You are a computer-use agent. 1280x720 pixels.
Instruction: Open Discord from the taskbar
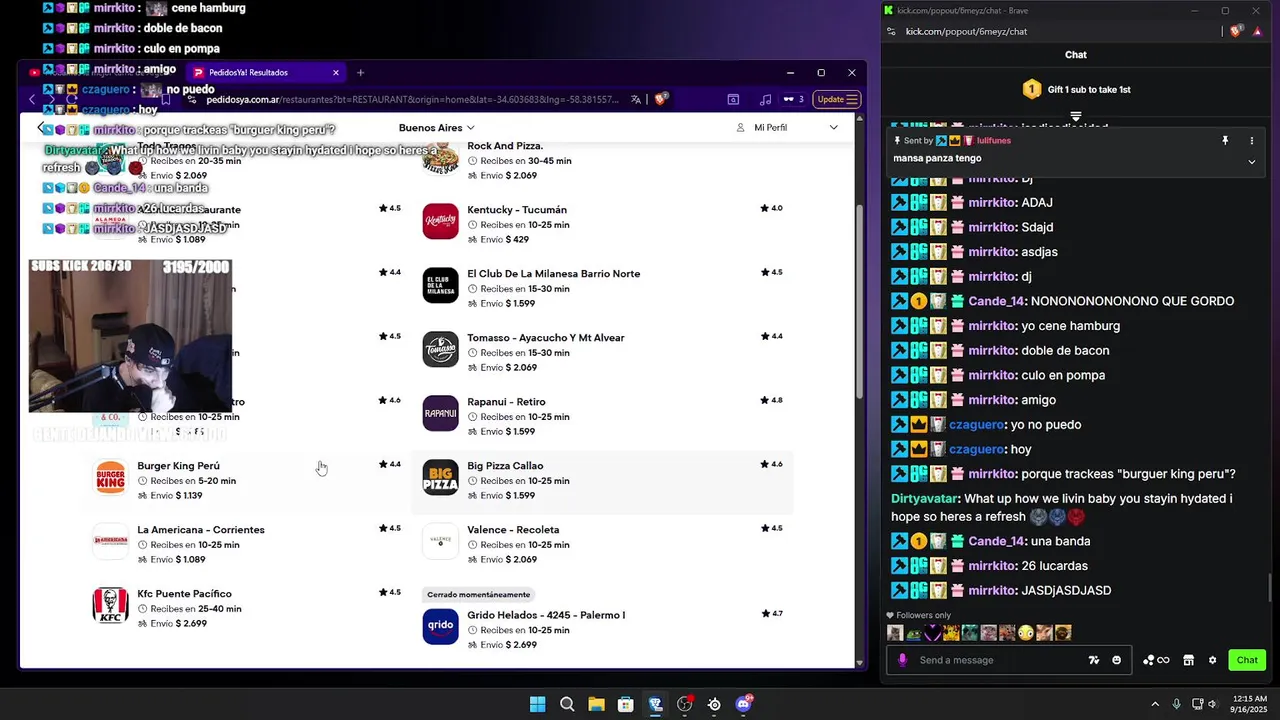(x=744, y=704)
